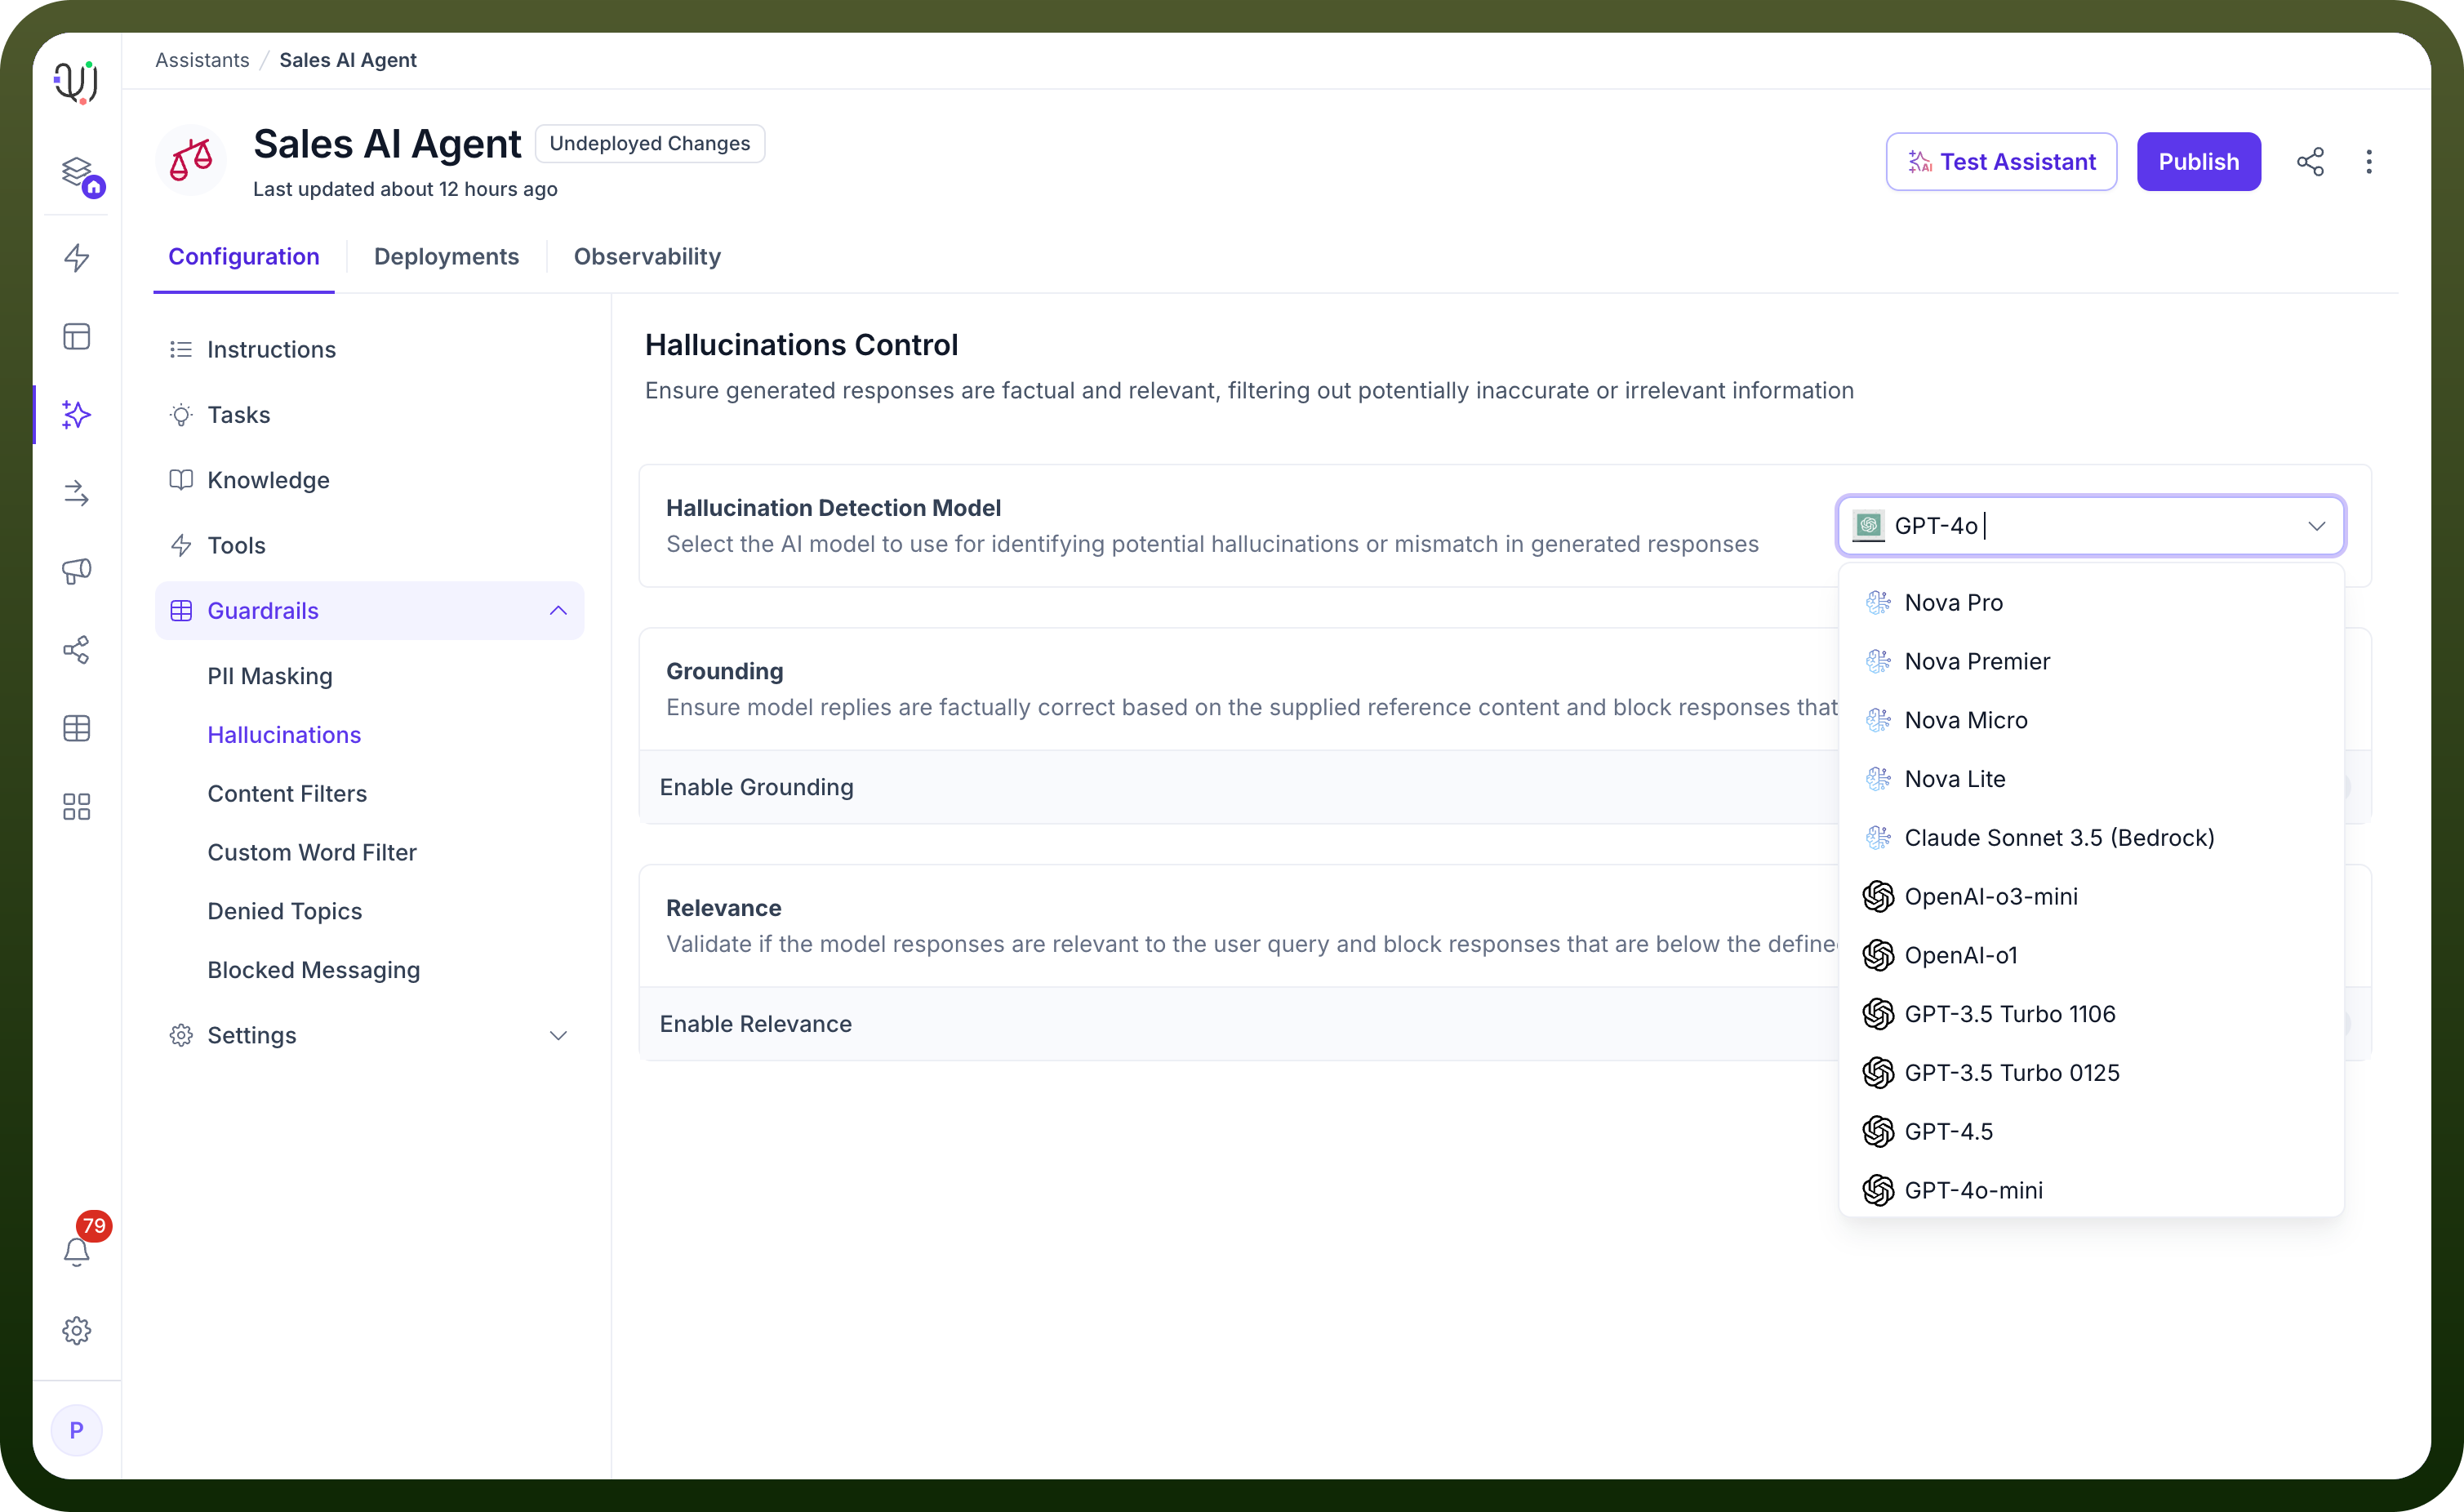Select the AI sparkle assistants sidebar icon
Viewport: 2464px width, 1512px height.
(x=77, y=414)
